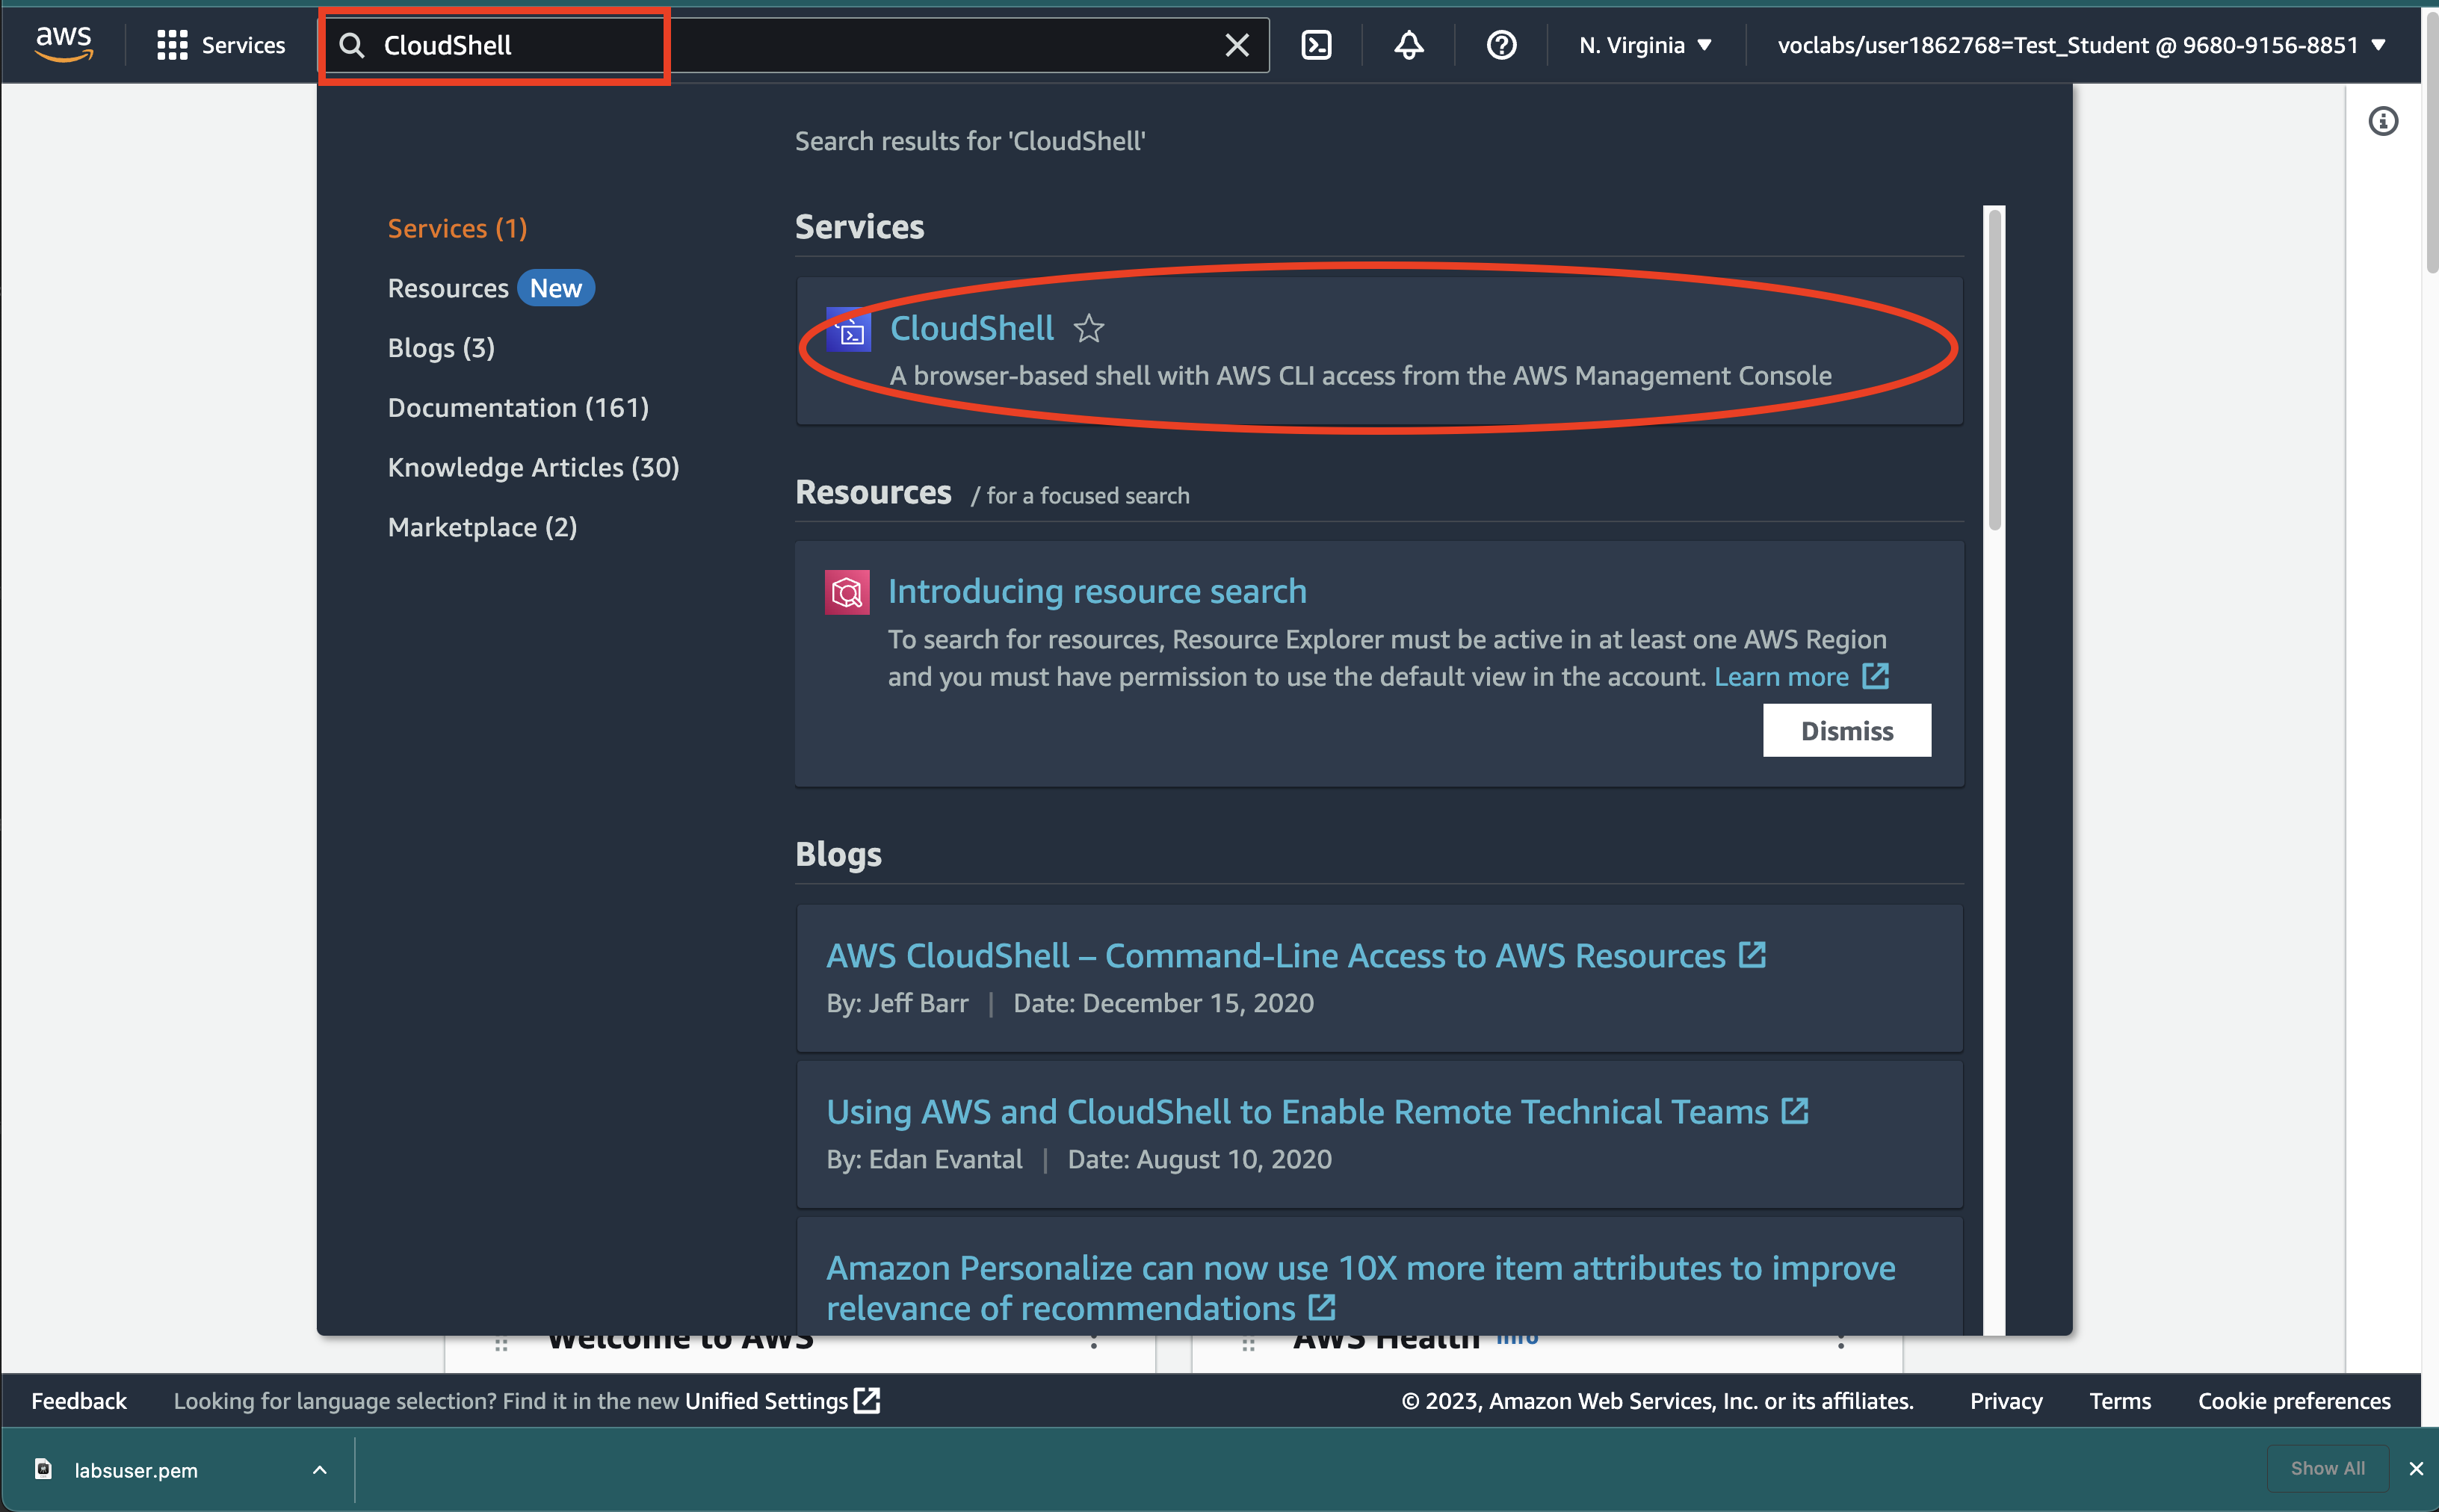Open Welcome to AWS widget options menu
Screen dimensions: 2439x1512
1093,1342
